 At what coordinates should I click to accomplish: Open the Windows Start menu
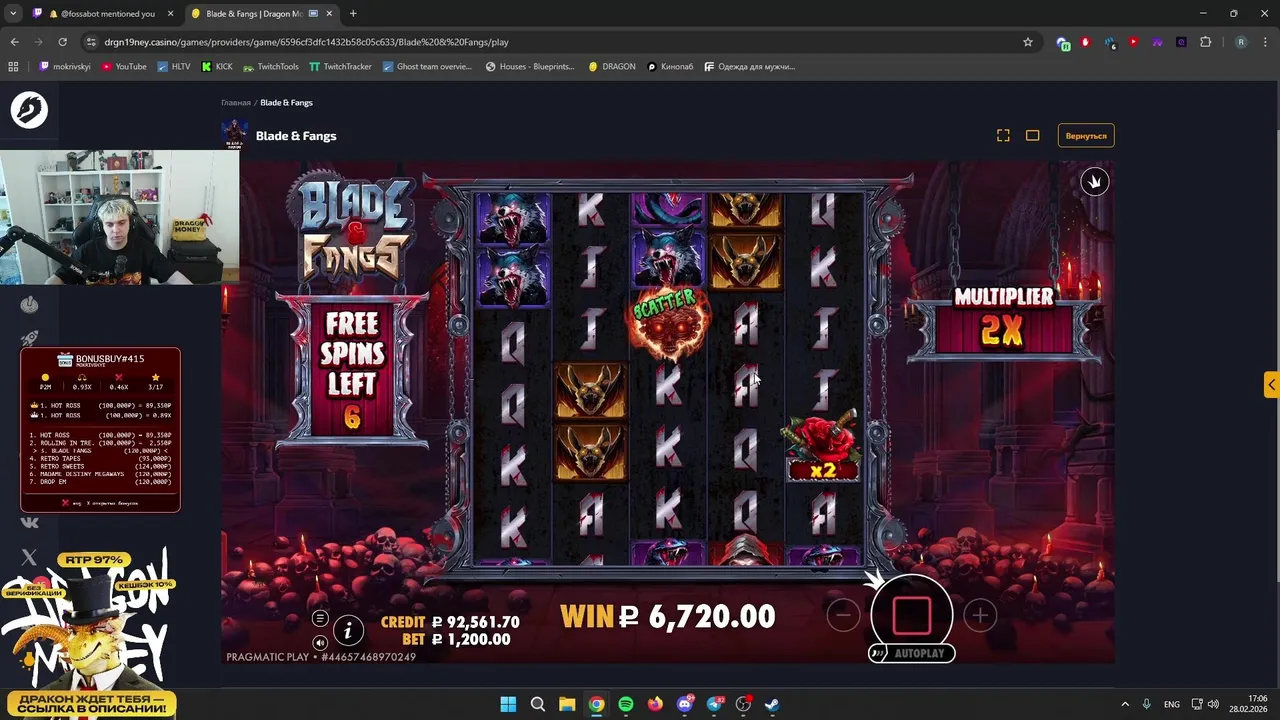508,704
